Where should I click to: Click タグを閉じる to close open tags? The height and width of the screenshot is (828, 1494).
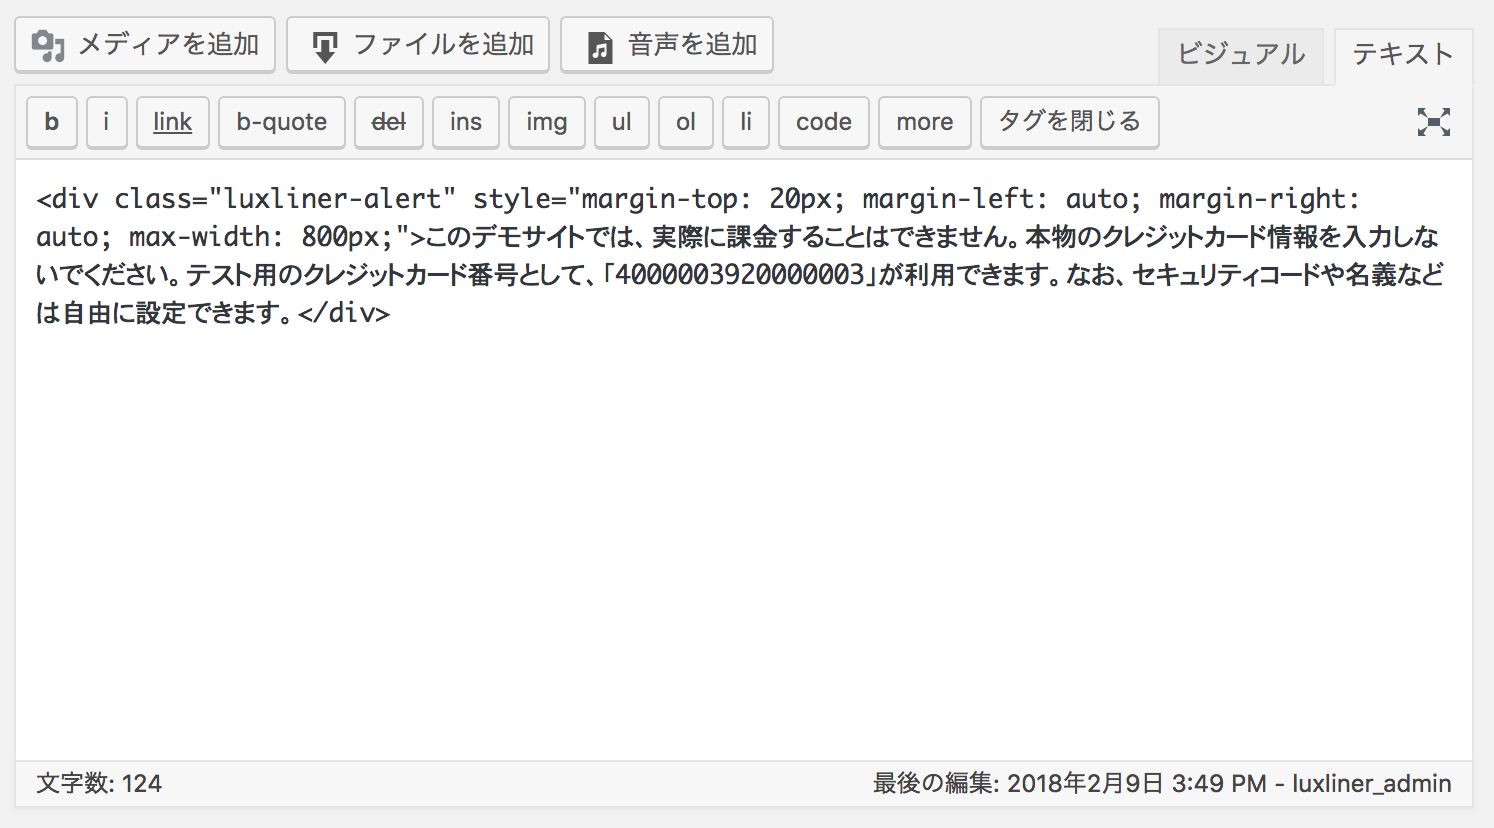1070,122
